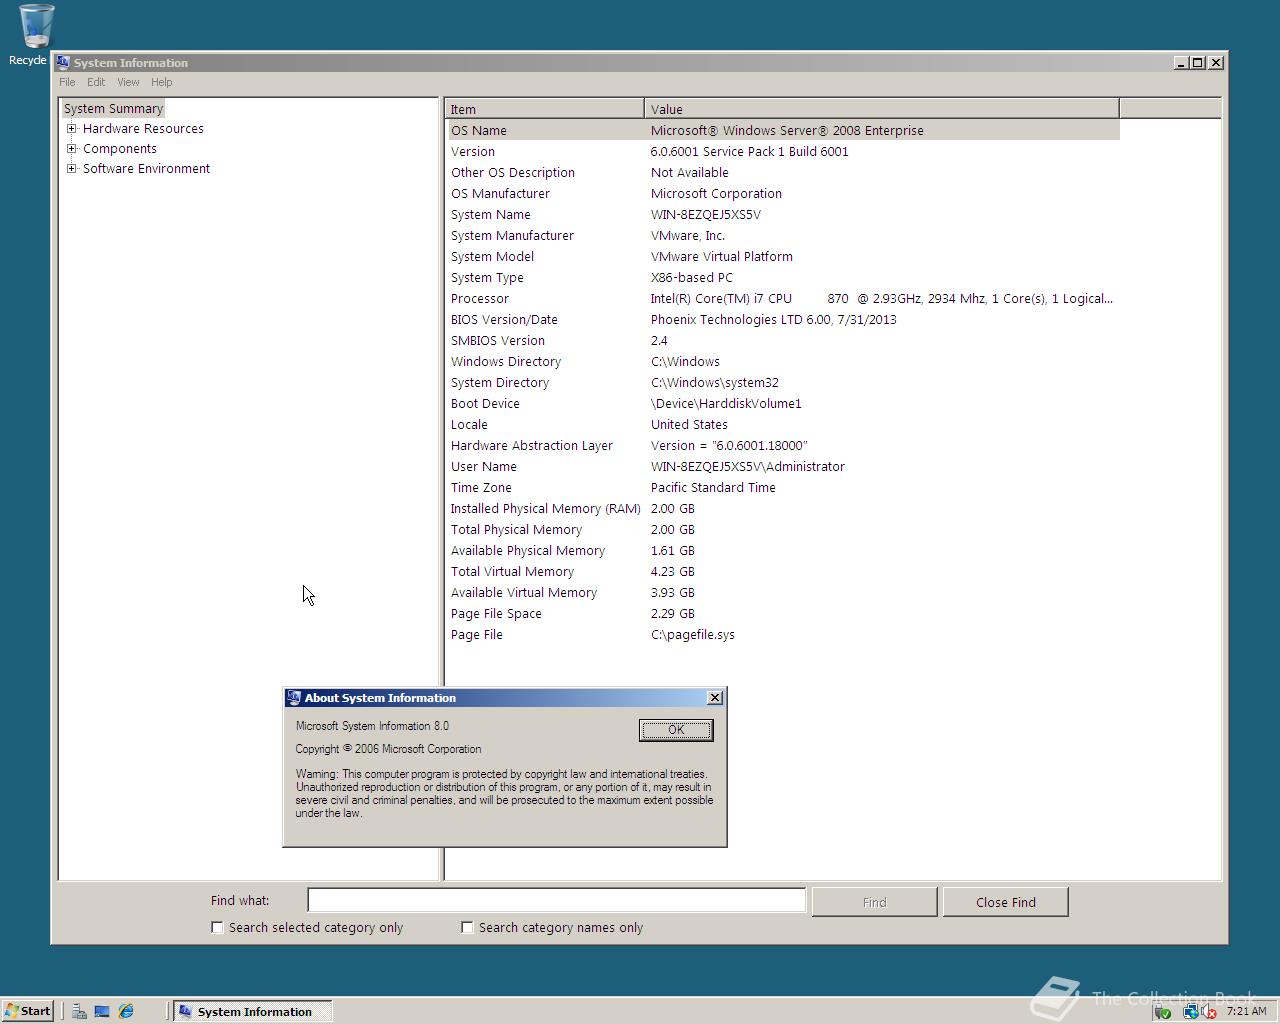1280x1024 pixels.
Task: Launch Server Manager from quick launch
Action: point(79,1011)
